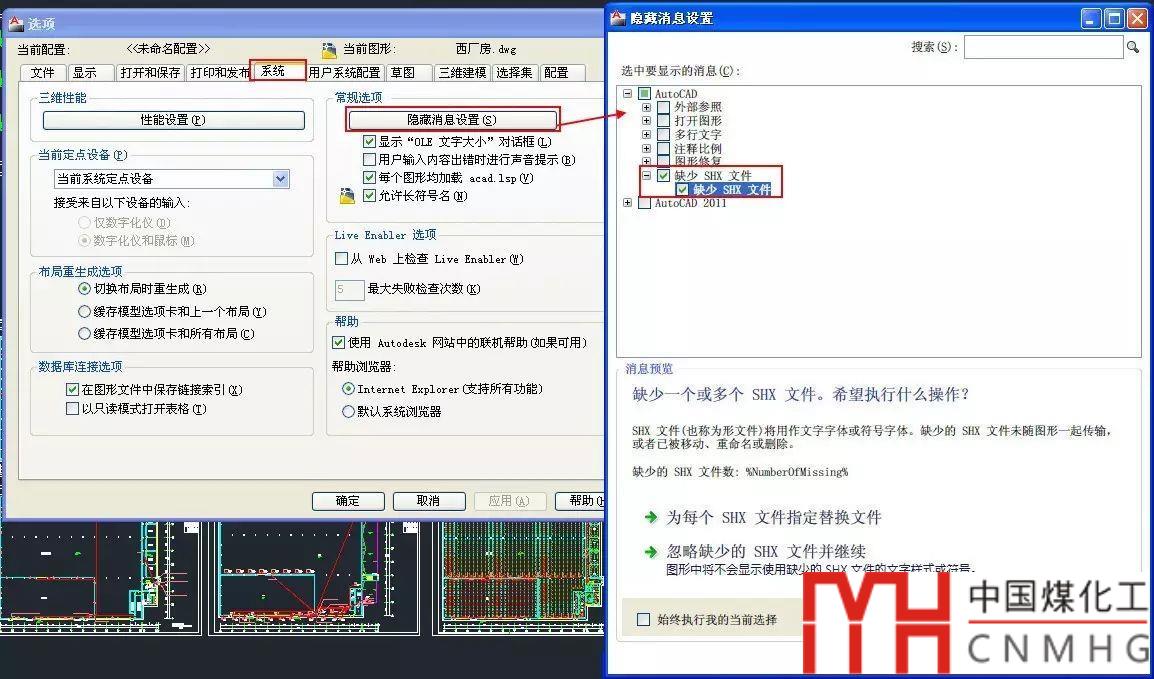
Task: Select 默认系统浏览器 radio option
Action: tap(348, 411)
